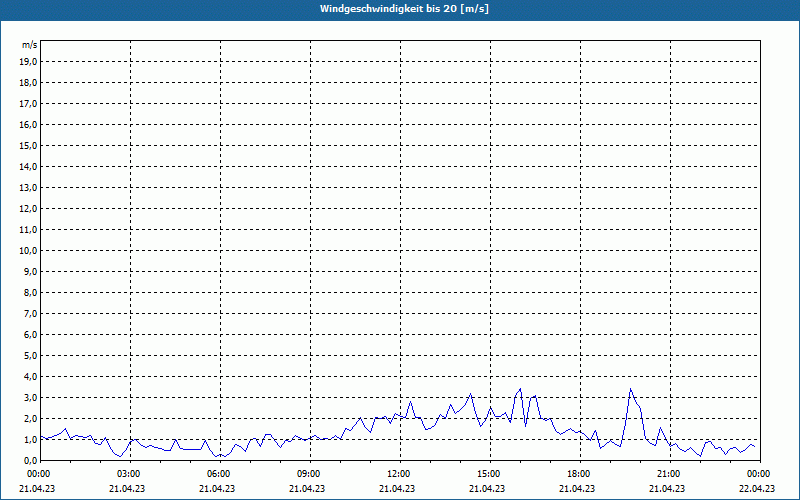Click the wind speed peak near 19:40
Image resolution: width=800 pixels, height=500 pixels.
click(x=631, y=389)
